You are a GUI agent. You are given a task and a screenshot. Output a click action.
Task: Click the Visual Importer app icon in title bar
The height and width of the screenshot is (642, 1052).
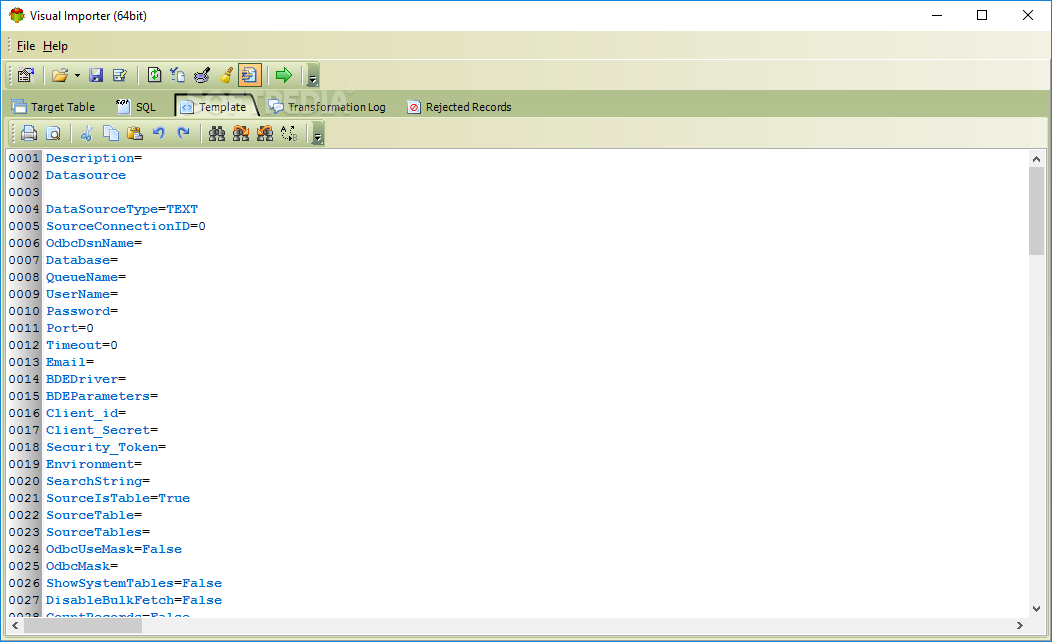(x=17, y=15)
